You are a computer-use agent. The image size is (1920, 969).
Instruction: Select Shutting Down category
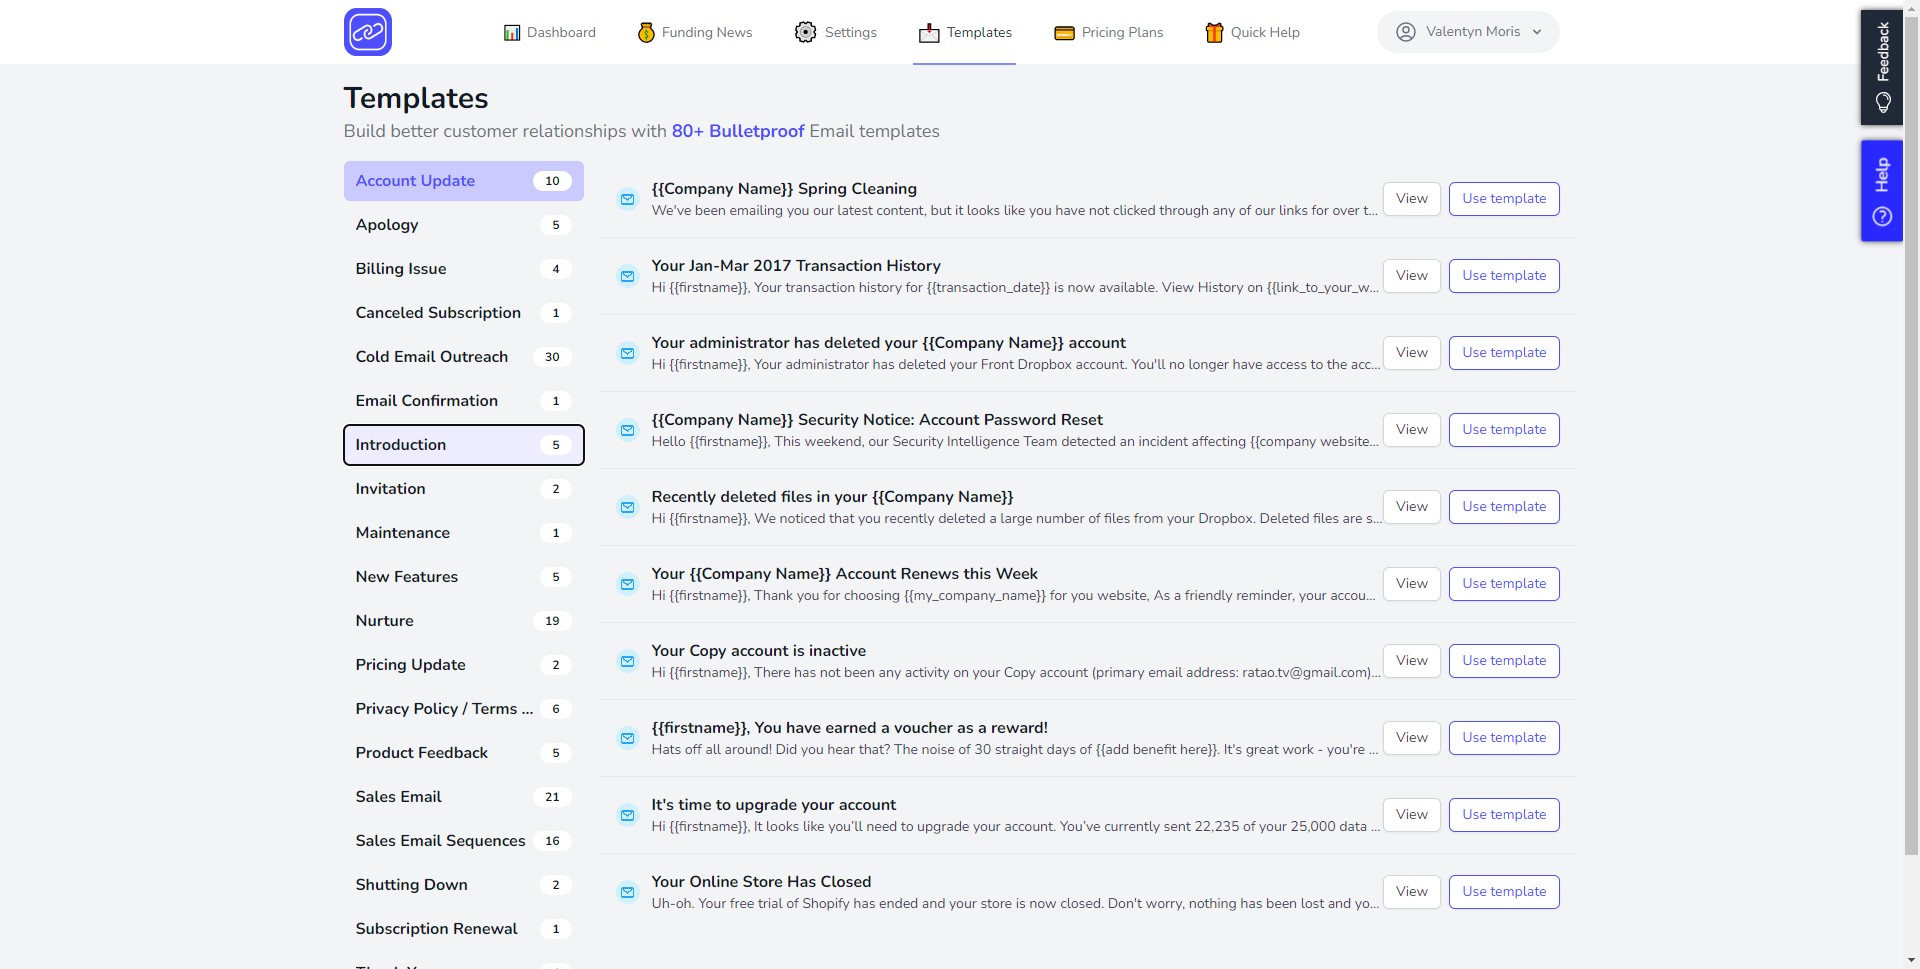[463, 885]
